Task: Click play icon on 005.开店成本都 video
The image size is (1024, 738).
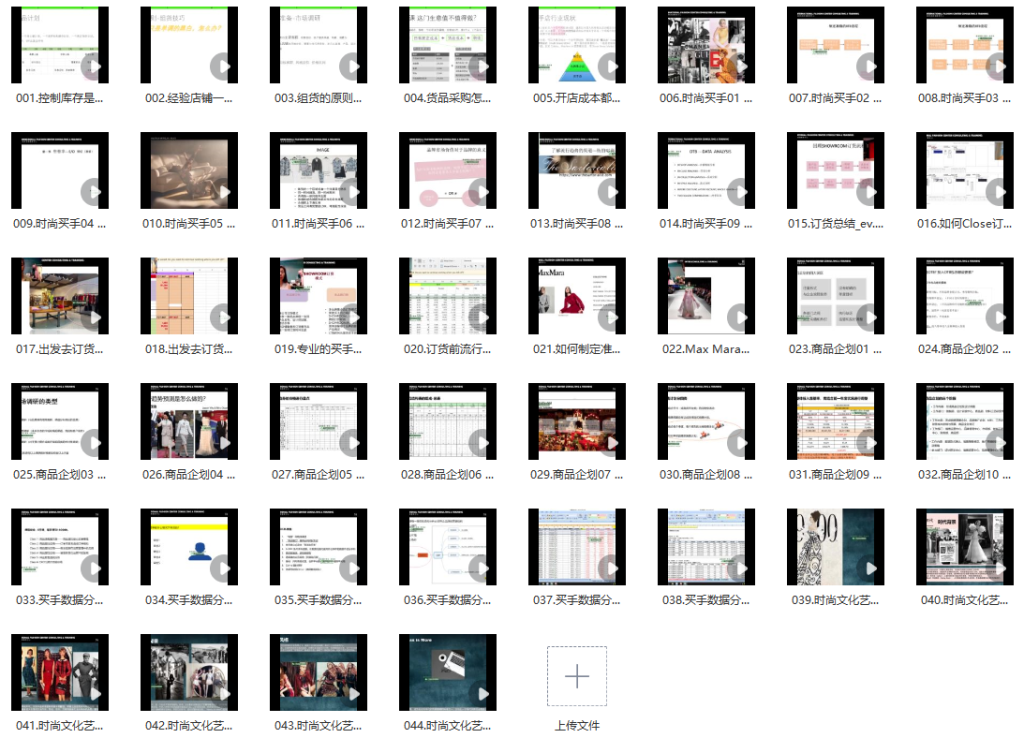Action: click(x=611, y=67)
